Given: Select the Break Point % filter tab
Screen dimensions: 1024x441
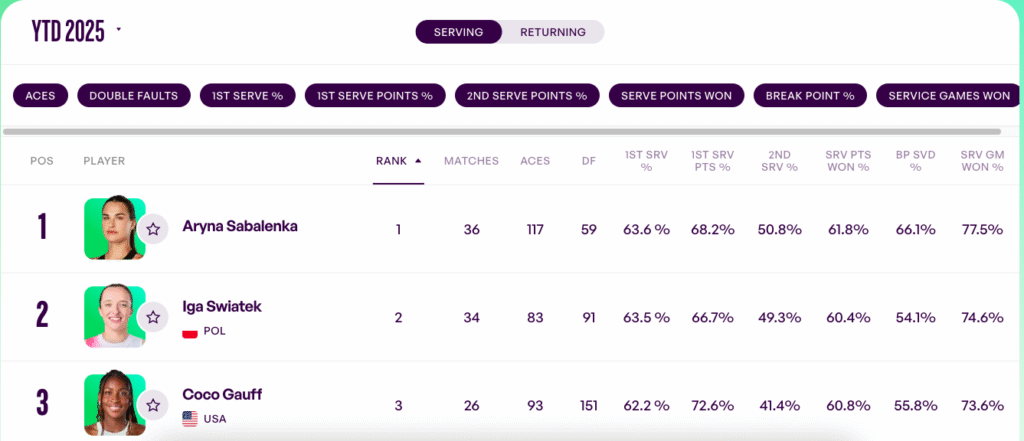Looking at the screenshot, I should 810,95.
